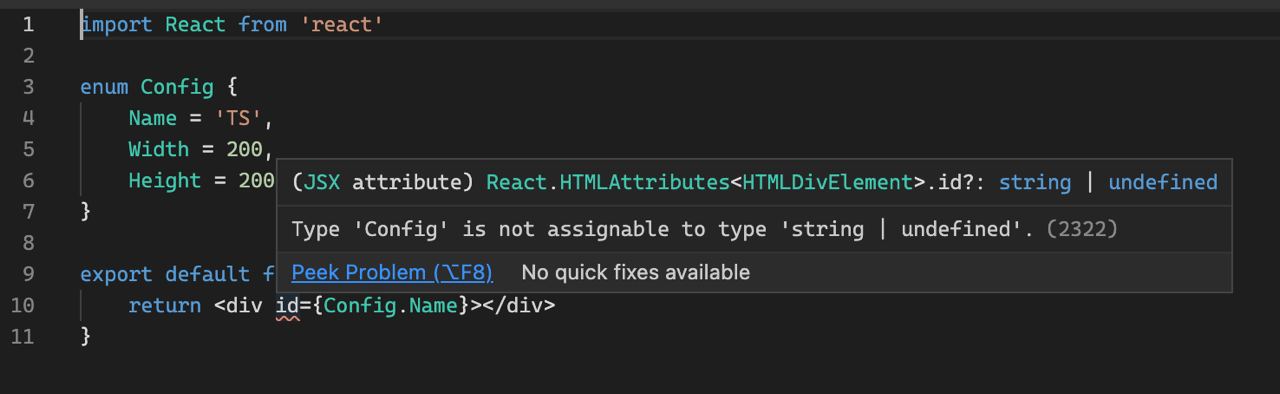Click the error message text in tooltip
Screen dimensions: 1280x394
[665, 229]
